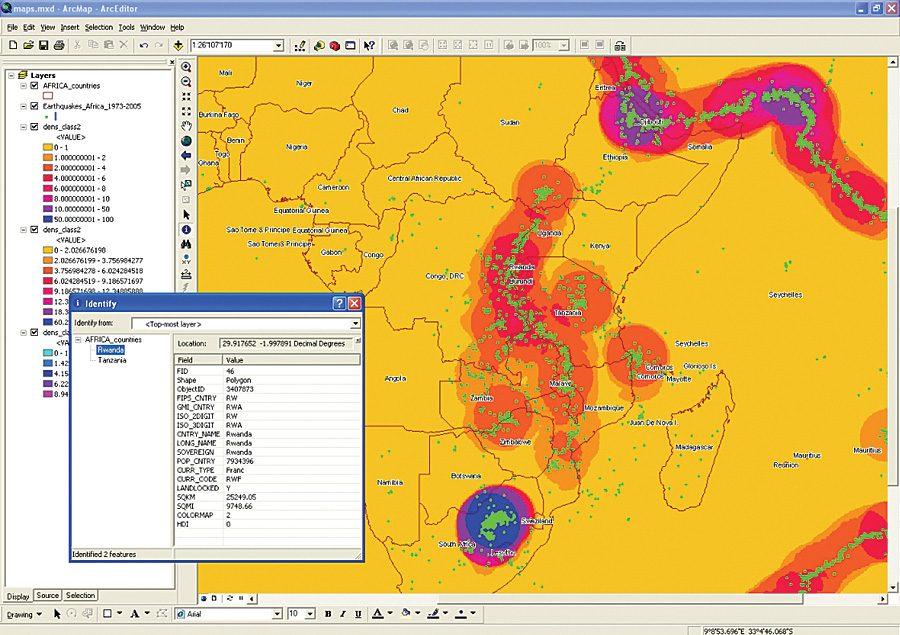Screen dimensions: 900x635
Task: Open the map scale dropdown
Action: pyautogui.click(x=279, y=45)
